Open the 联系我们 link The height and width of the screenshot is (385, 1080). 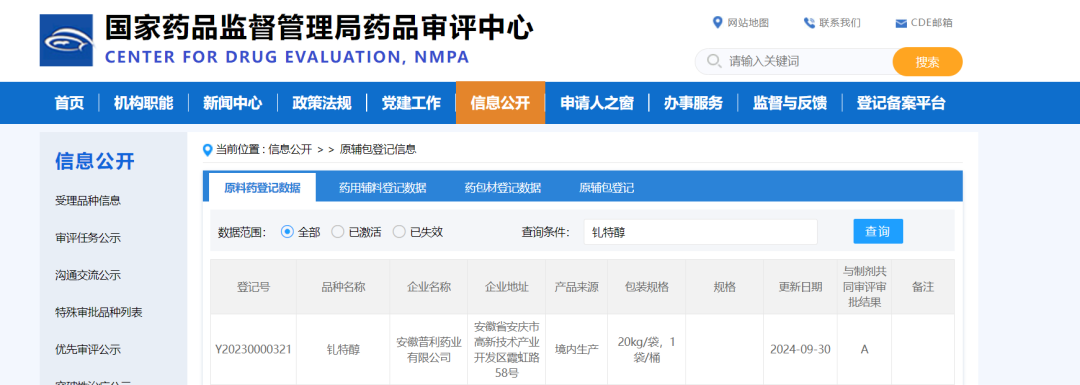(x=840, y=23)
